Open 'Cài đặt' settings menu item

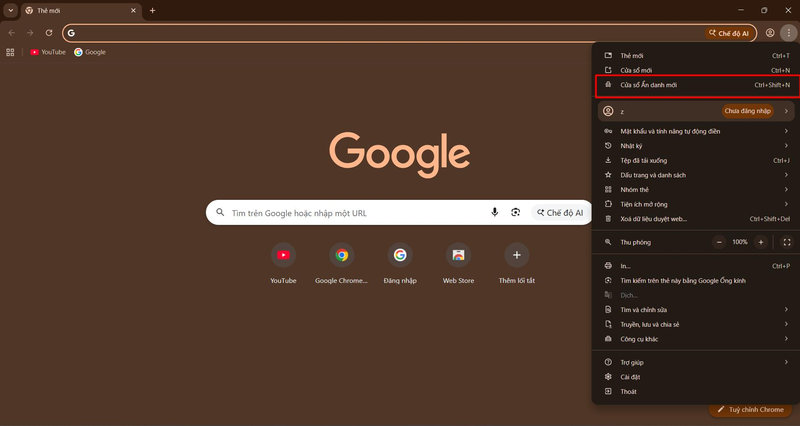click(696, 377)
